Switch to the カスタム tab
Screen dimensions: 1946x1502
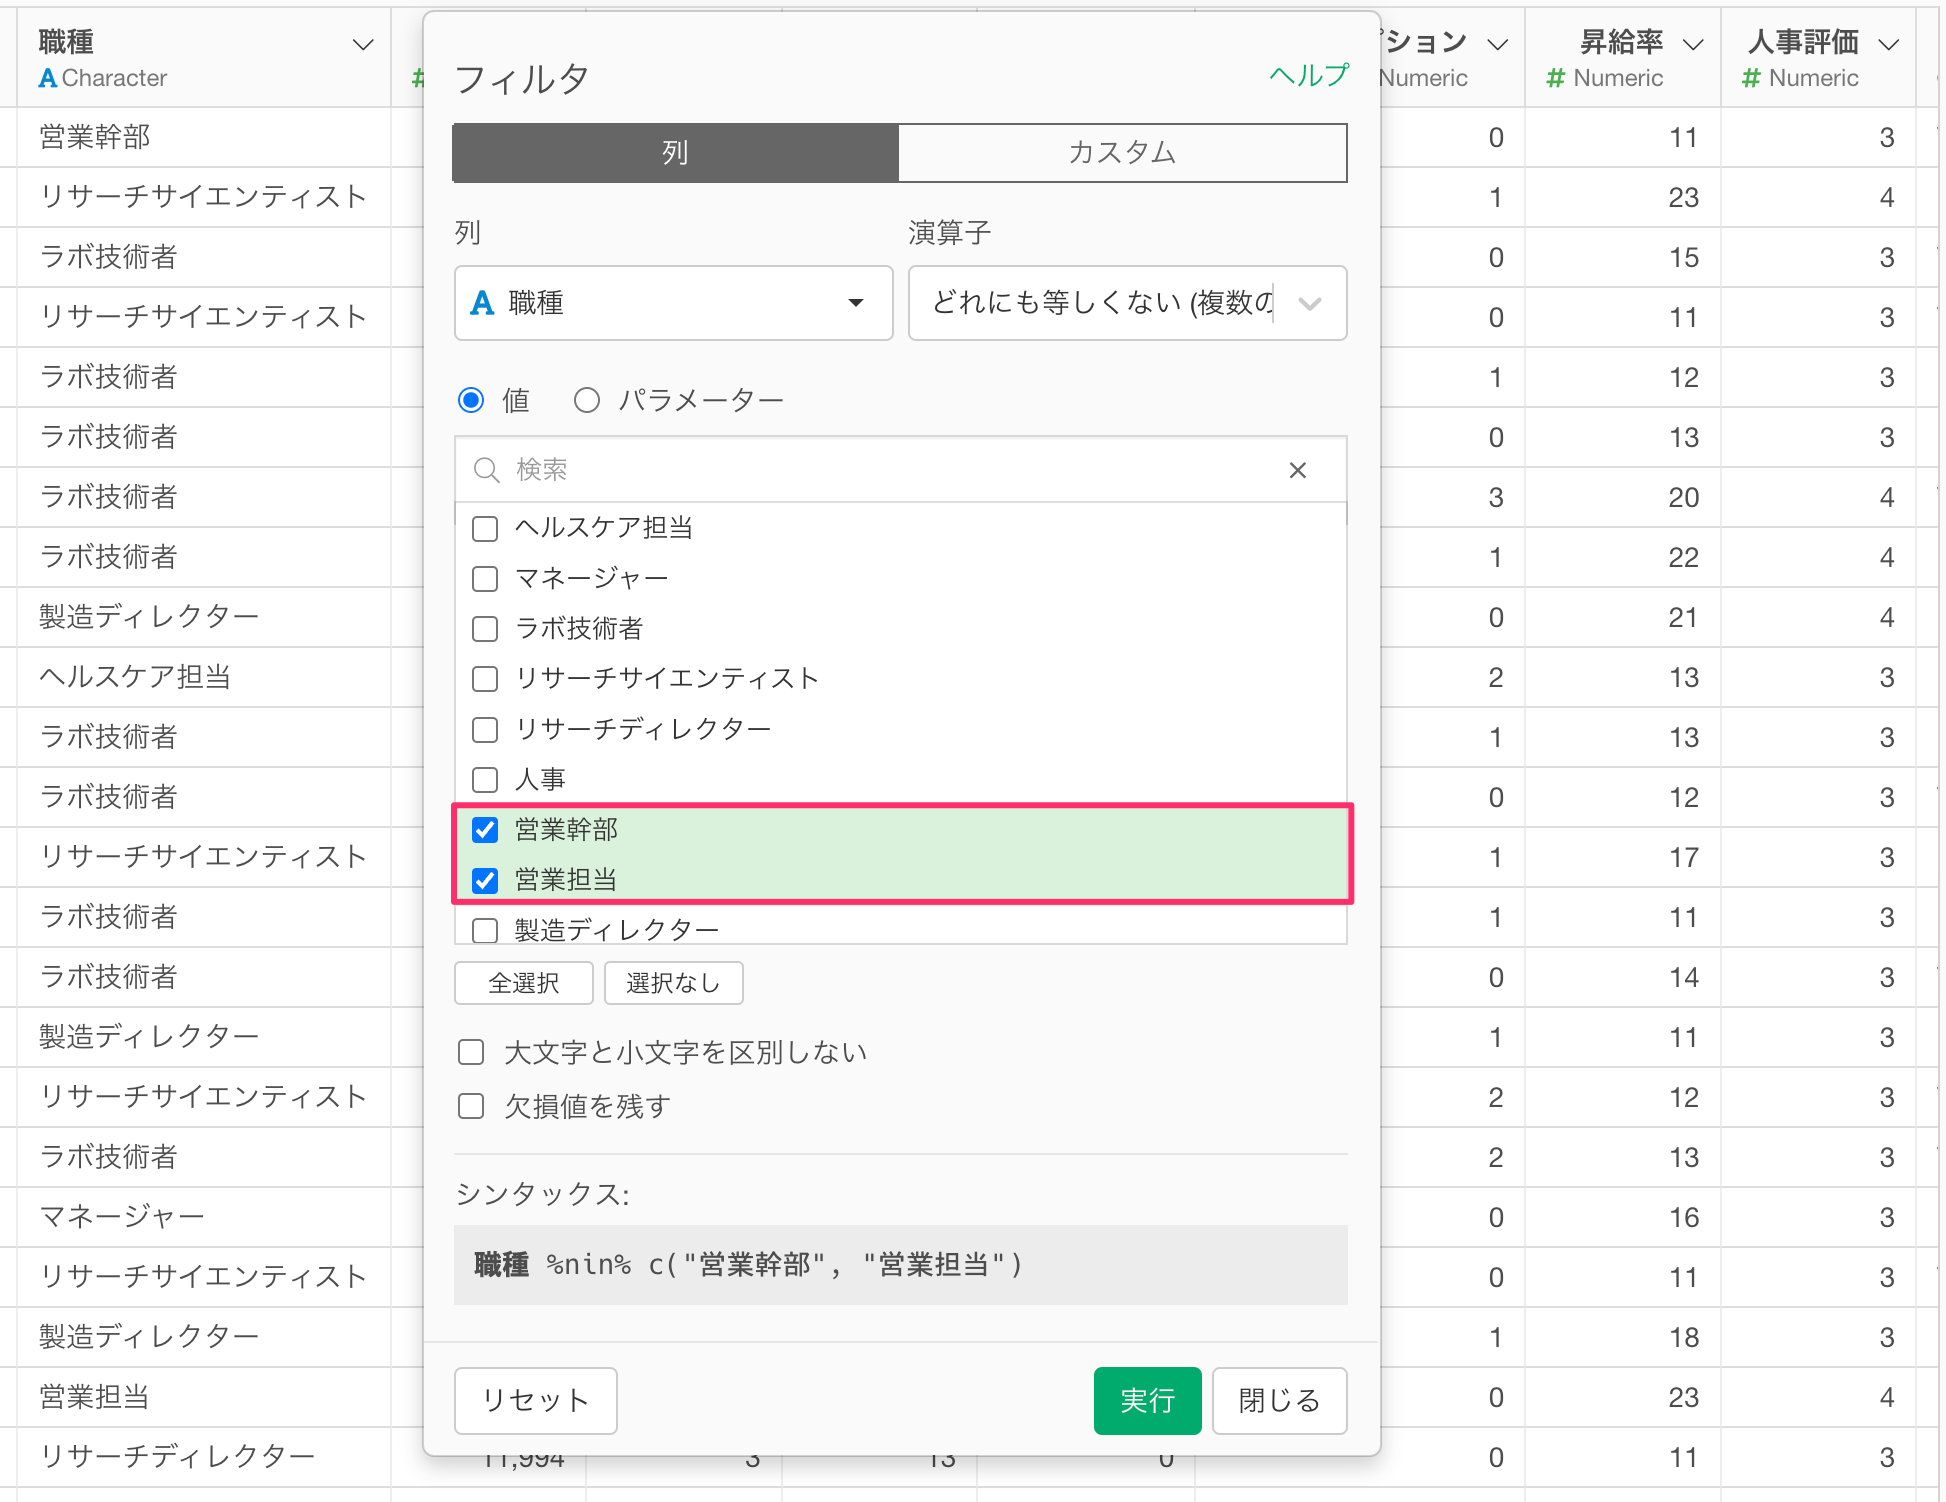pyautogui.click(x=1122, y=153)
